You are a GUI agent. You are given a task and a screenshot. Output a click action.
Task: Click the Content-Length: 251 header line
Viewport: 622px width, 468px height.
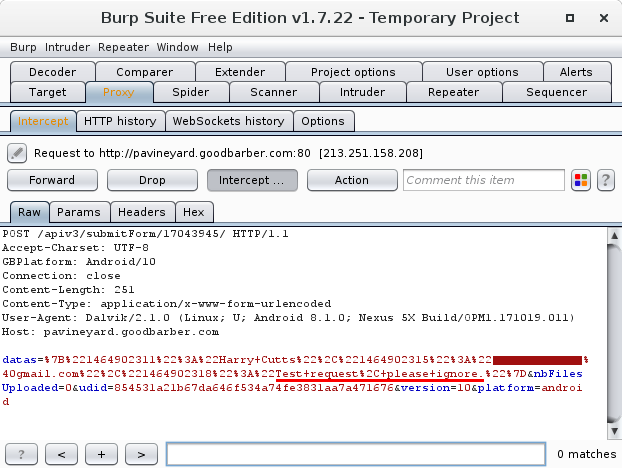tap(68, 290)
